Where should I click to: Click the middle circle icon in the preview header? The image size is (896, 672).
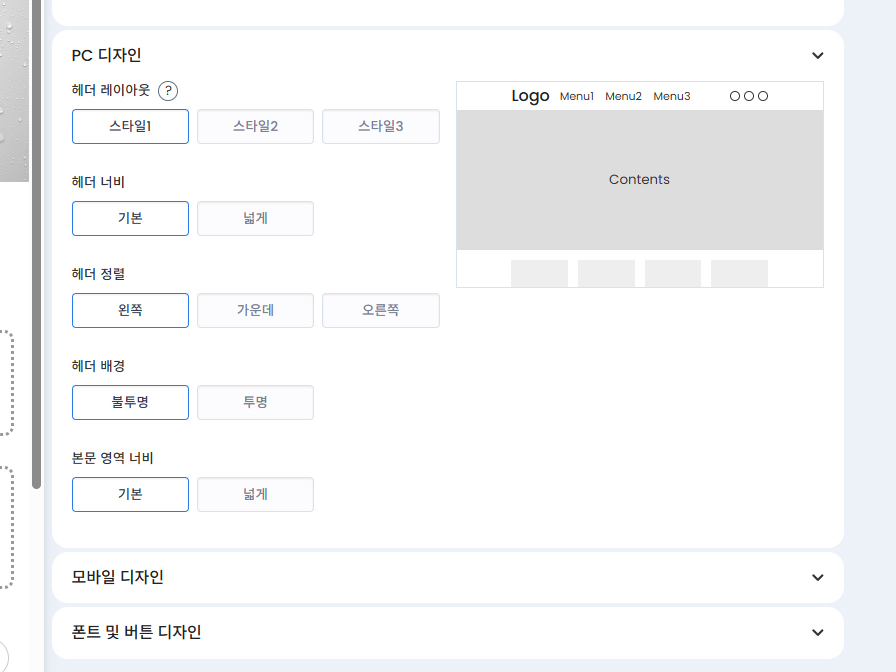[x=749, y=96]
